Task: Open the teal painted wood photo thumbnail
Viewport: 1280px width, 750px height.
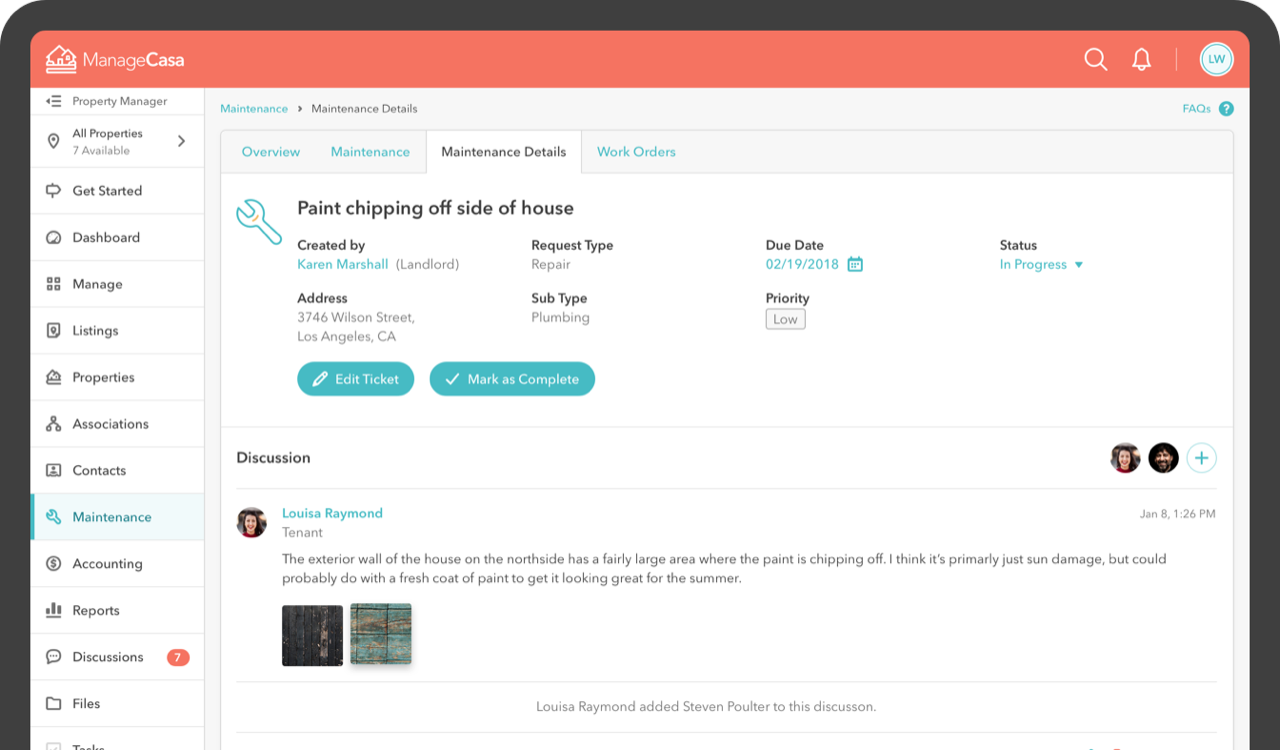Action: coord(381,634)
